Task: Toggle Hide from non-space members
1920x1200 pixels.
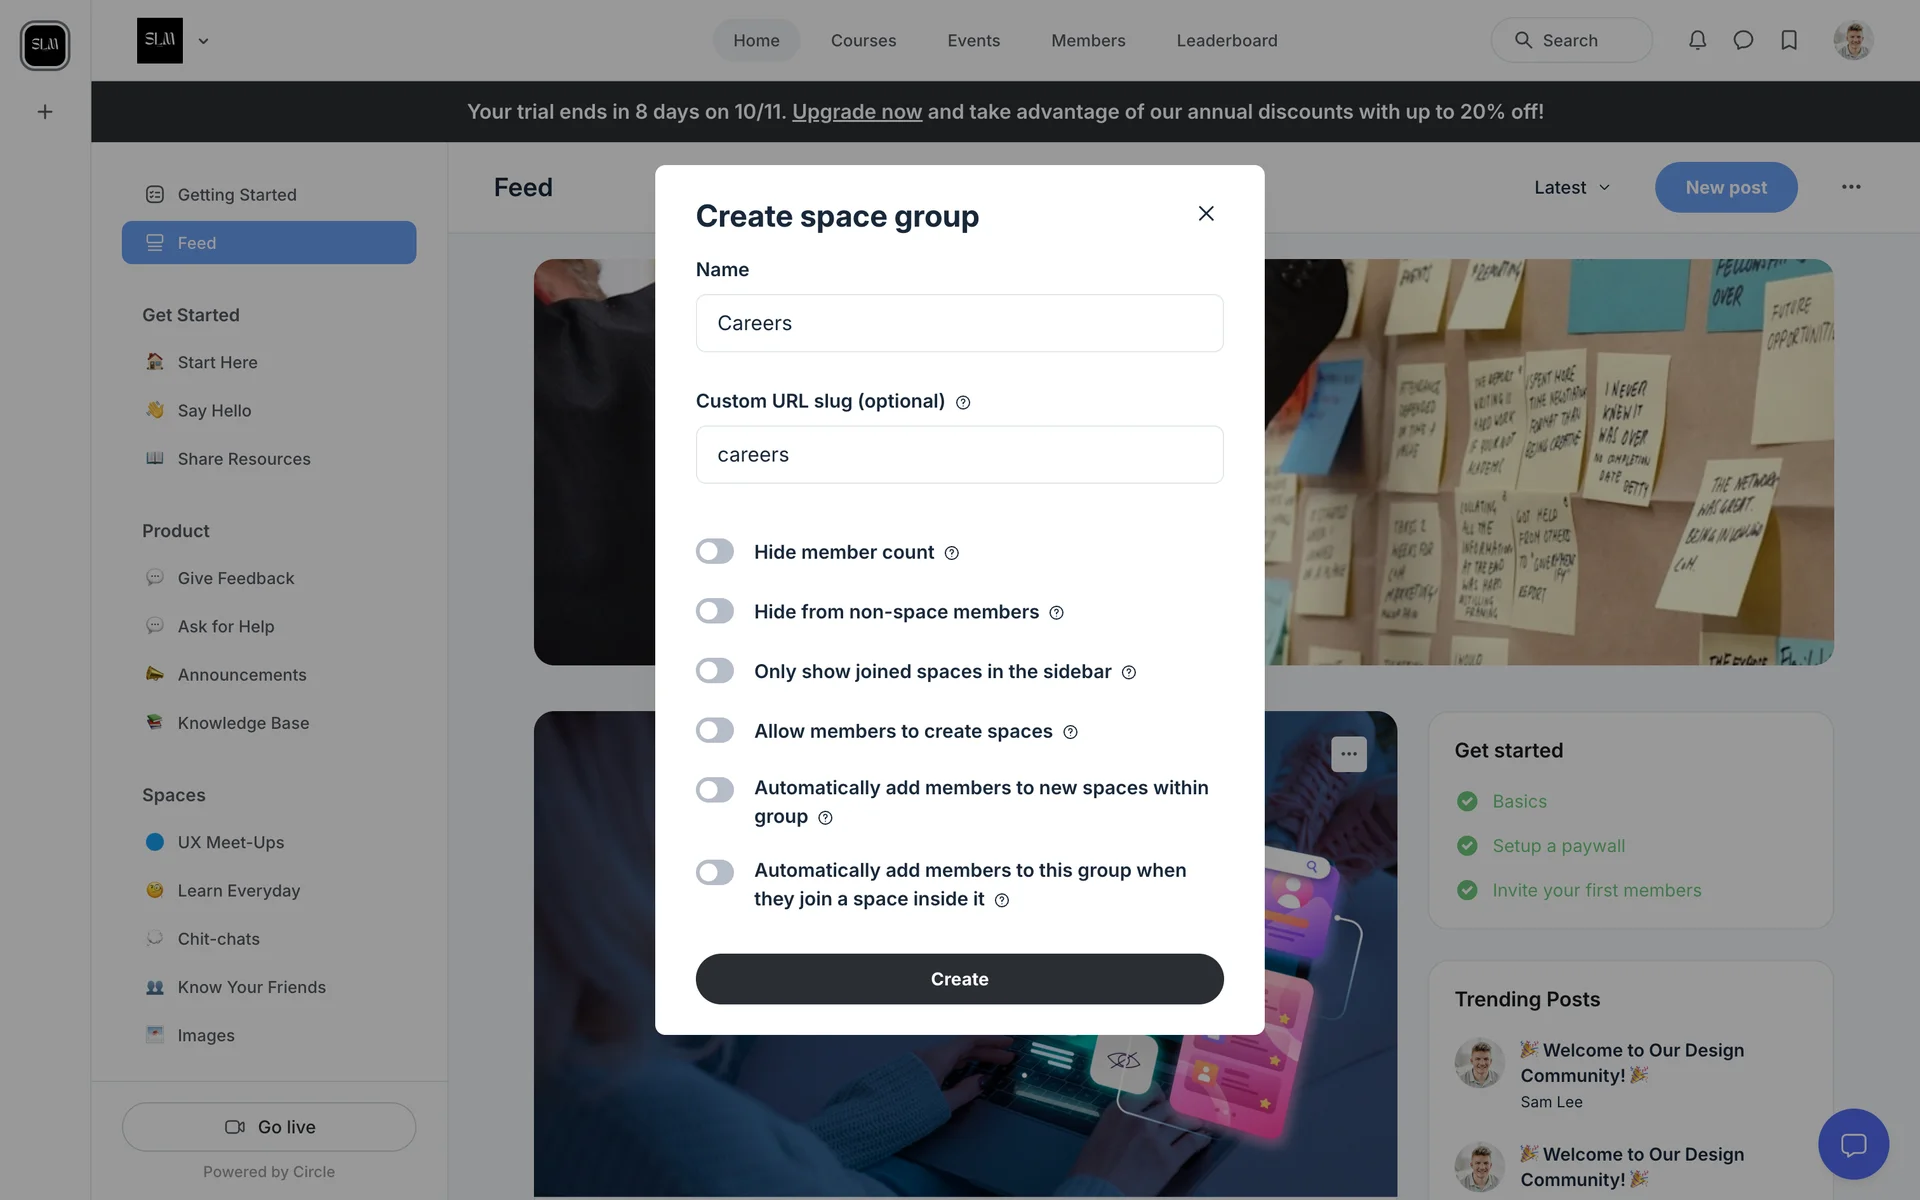Action: 715,611
